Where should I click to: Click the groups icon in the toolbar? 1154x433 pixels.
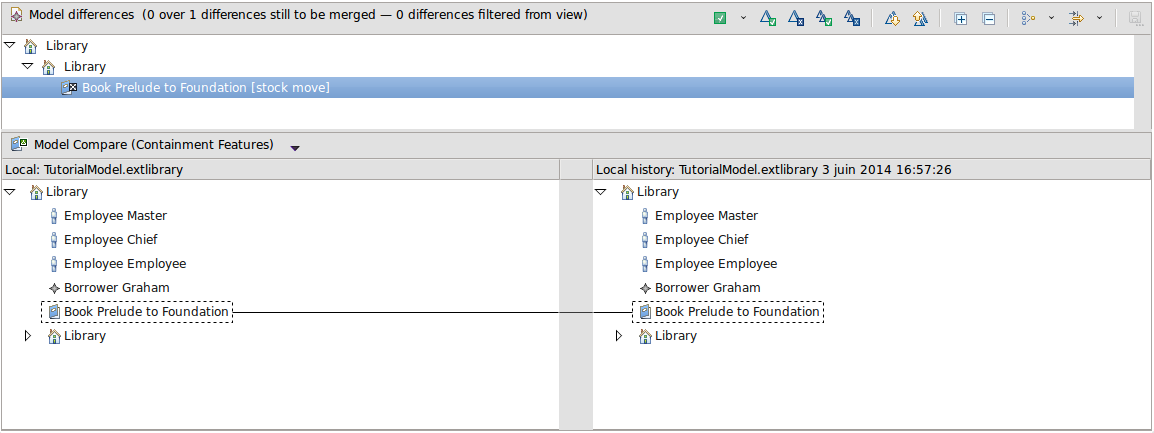[x=1028, y=18]
